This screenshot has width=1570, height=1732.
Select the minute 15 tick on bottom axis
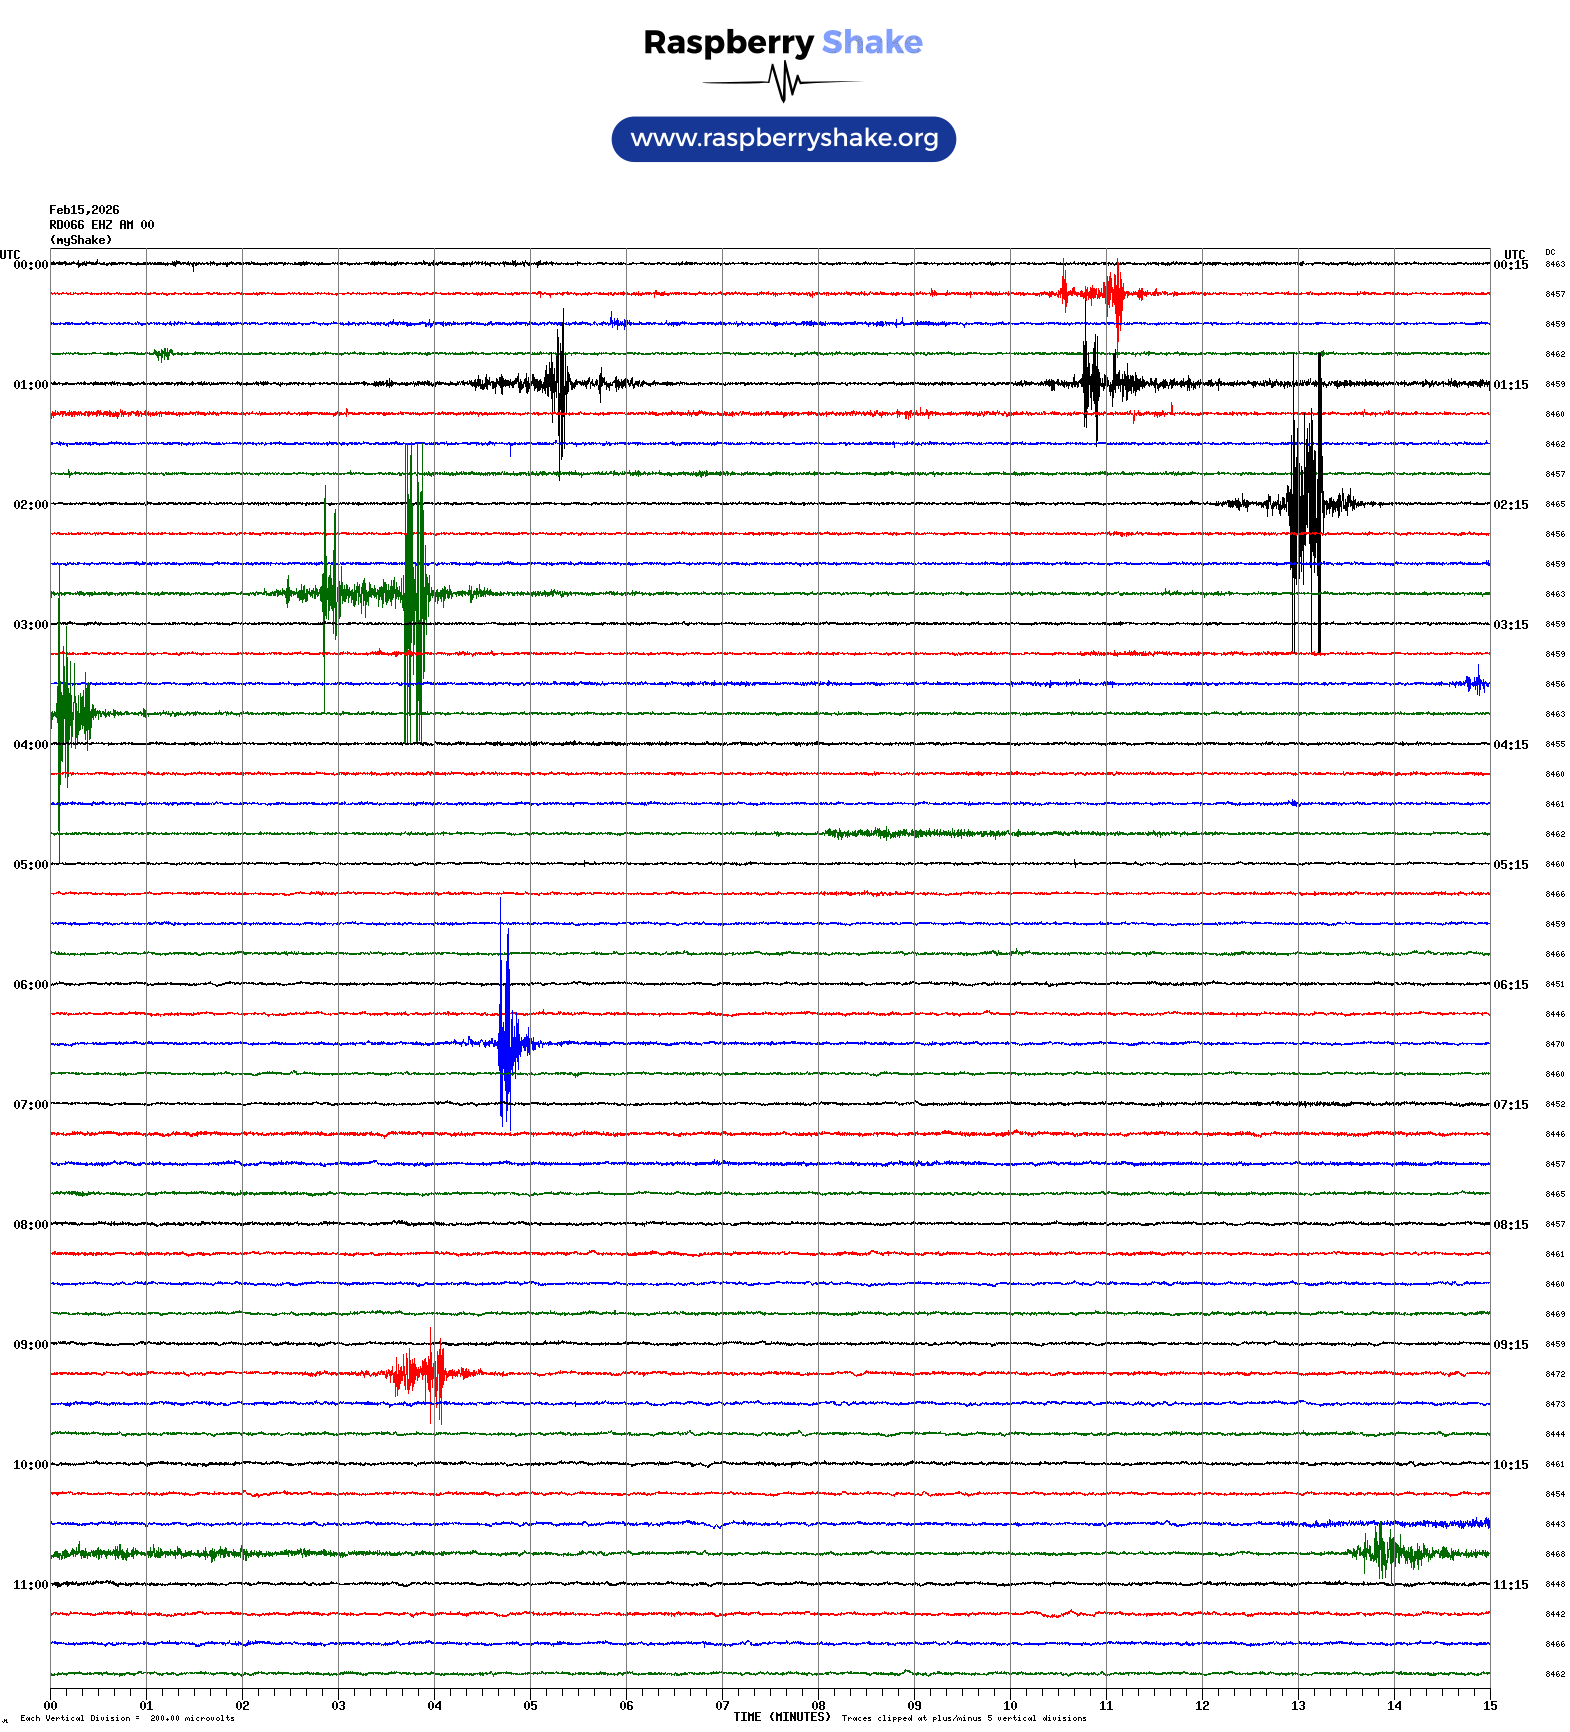(1489, 1705)
